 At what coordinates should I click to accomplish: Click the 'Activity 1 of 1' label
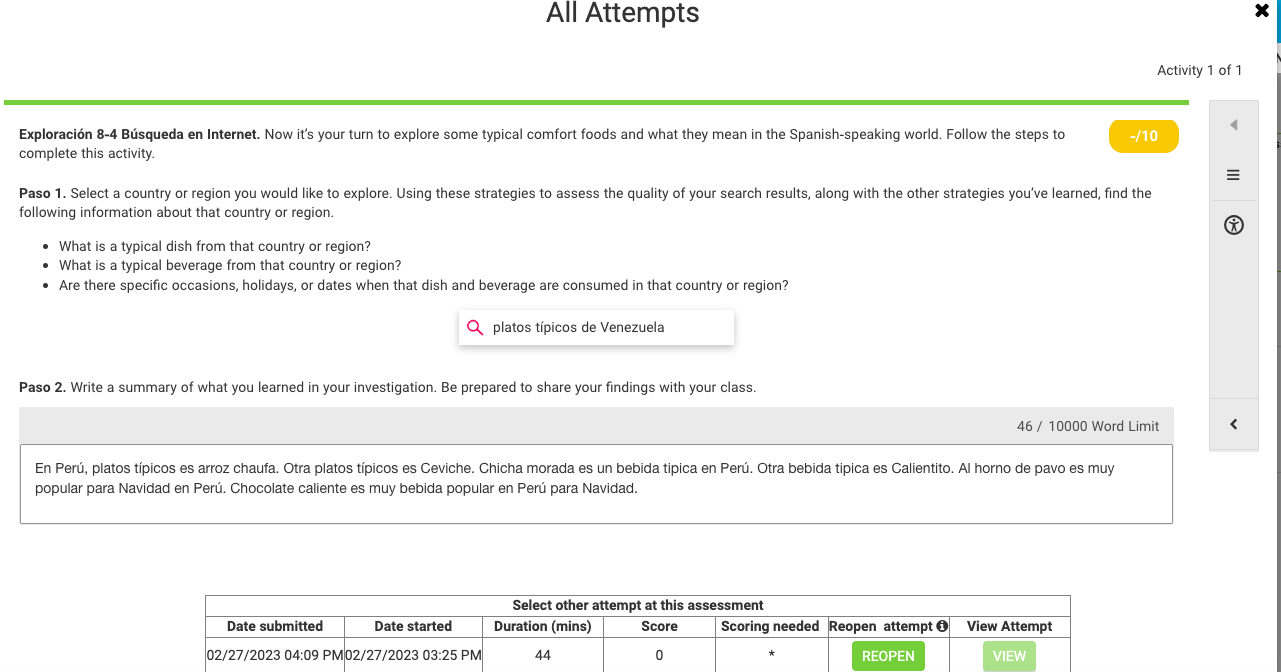[1199, 70]
